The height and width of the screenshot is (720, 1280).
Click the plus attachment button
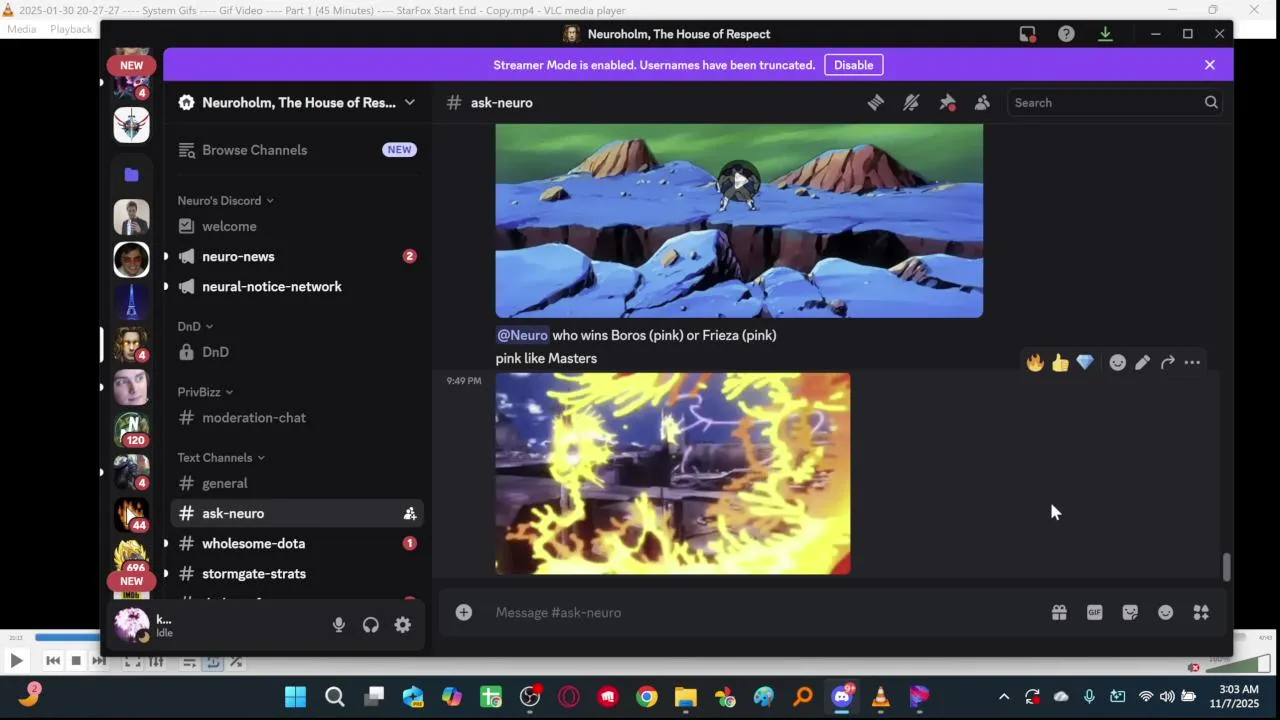click(x=464, y=612)
